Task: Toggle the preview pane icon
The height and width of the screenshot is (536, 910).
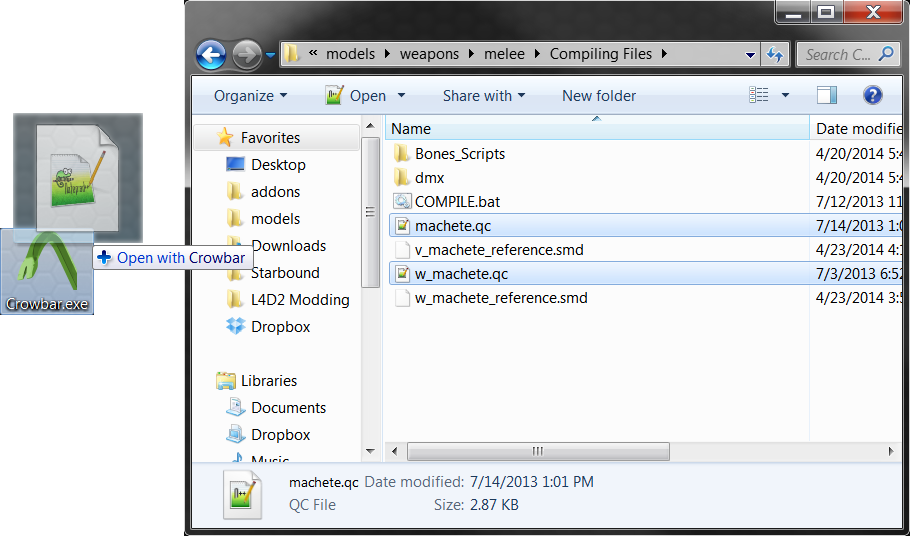Action: (x=826, y=95)
